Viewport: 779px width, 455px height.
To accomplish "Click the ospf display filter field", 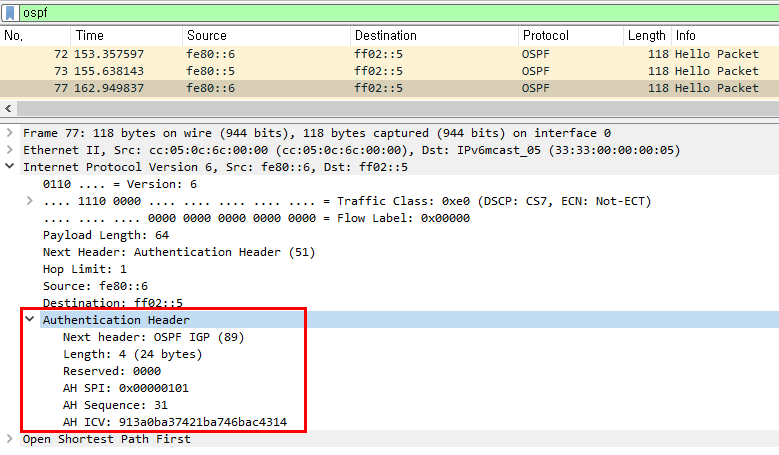I will (399, 12).
